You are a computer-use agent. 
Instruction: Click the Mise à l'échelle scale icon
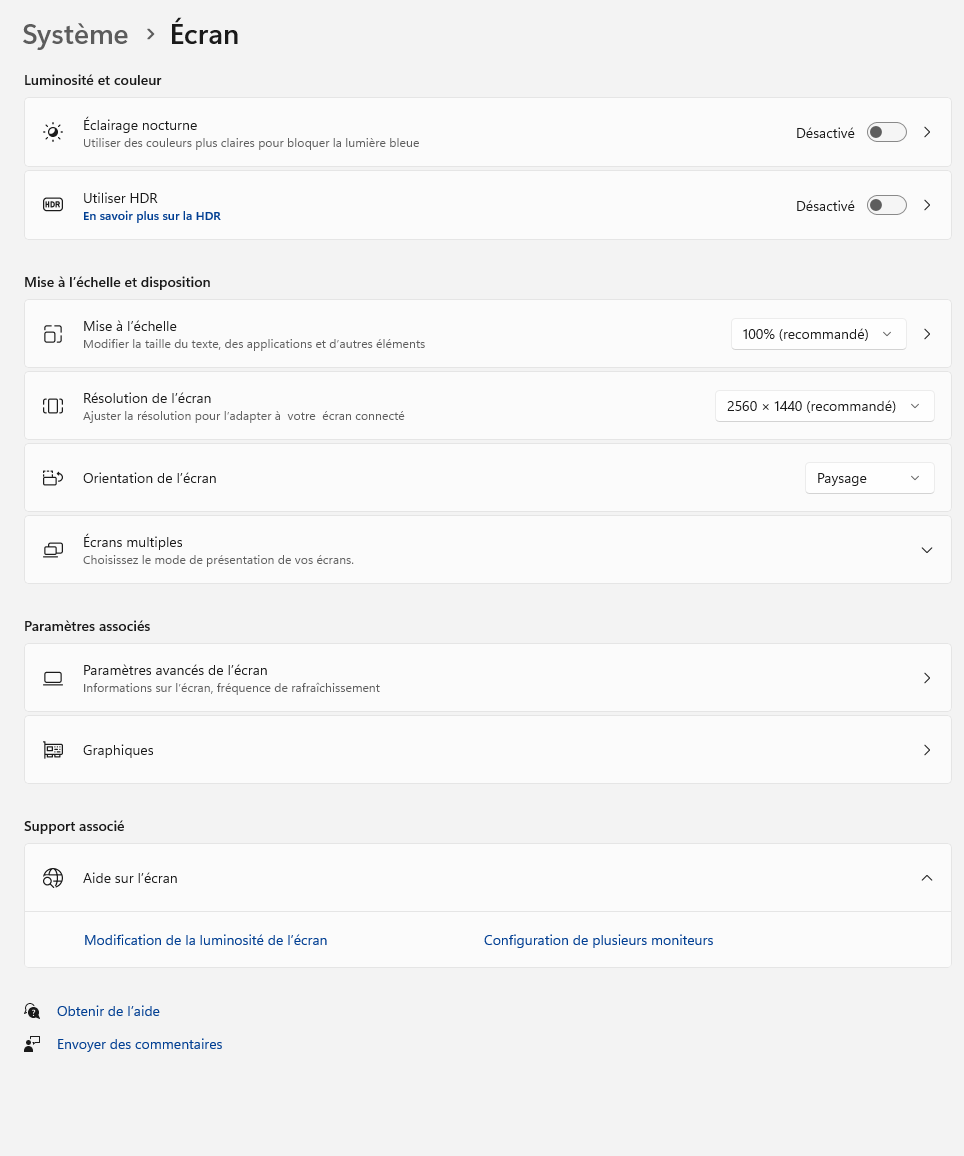click(x=53, y=334)
